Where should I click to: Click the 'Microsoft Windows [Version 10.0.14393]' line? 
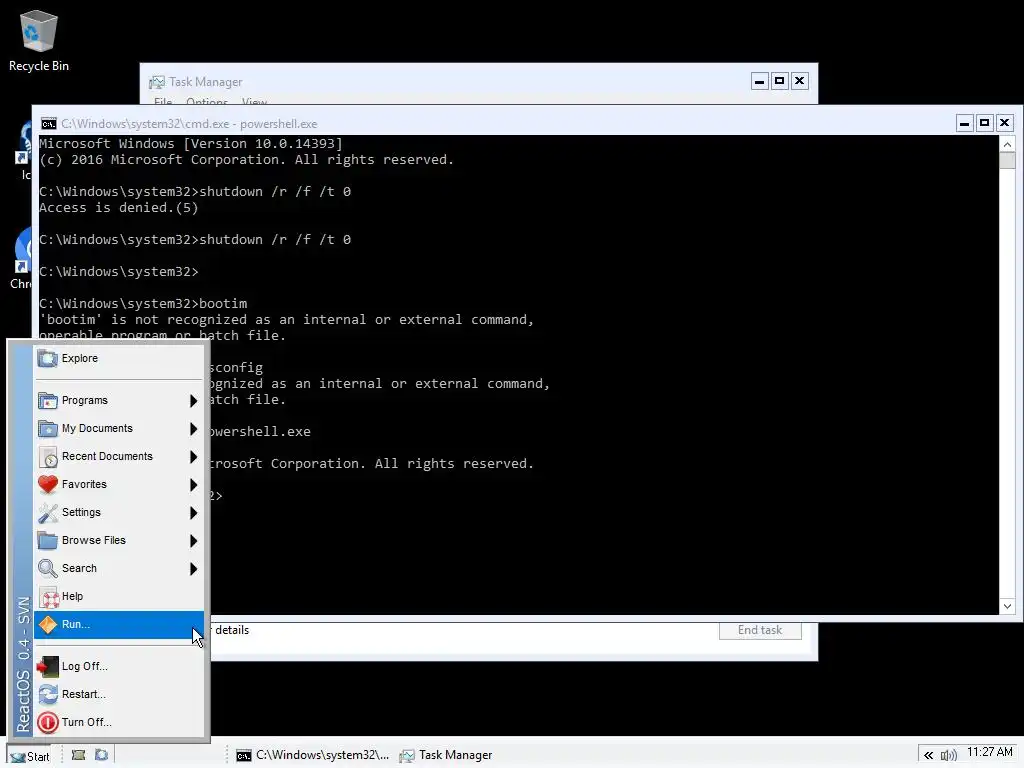point(191,144)
